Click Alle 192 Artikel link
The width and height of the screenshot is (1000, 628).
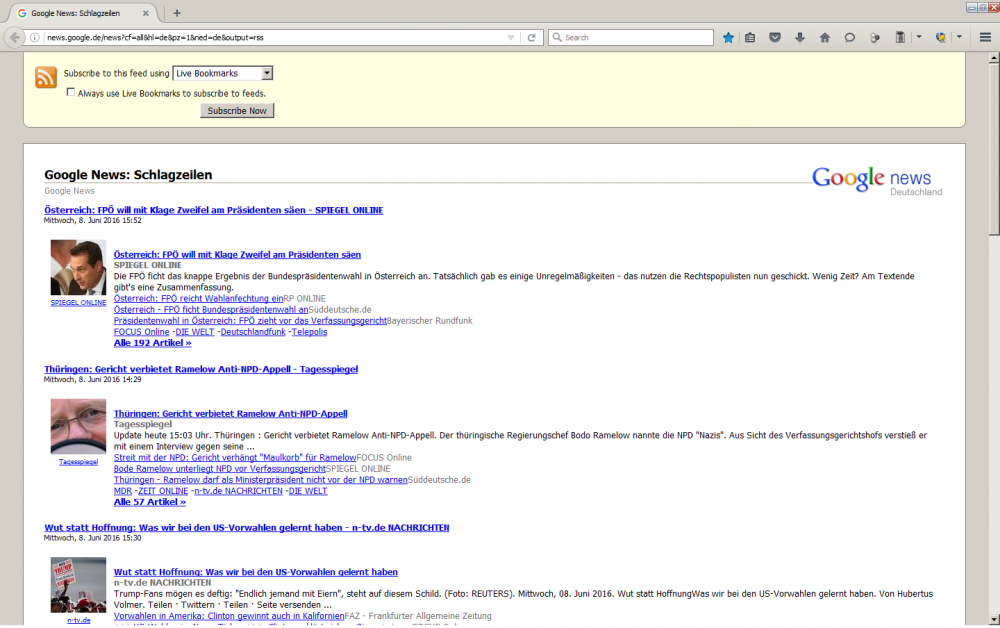pos(152,343)
